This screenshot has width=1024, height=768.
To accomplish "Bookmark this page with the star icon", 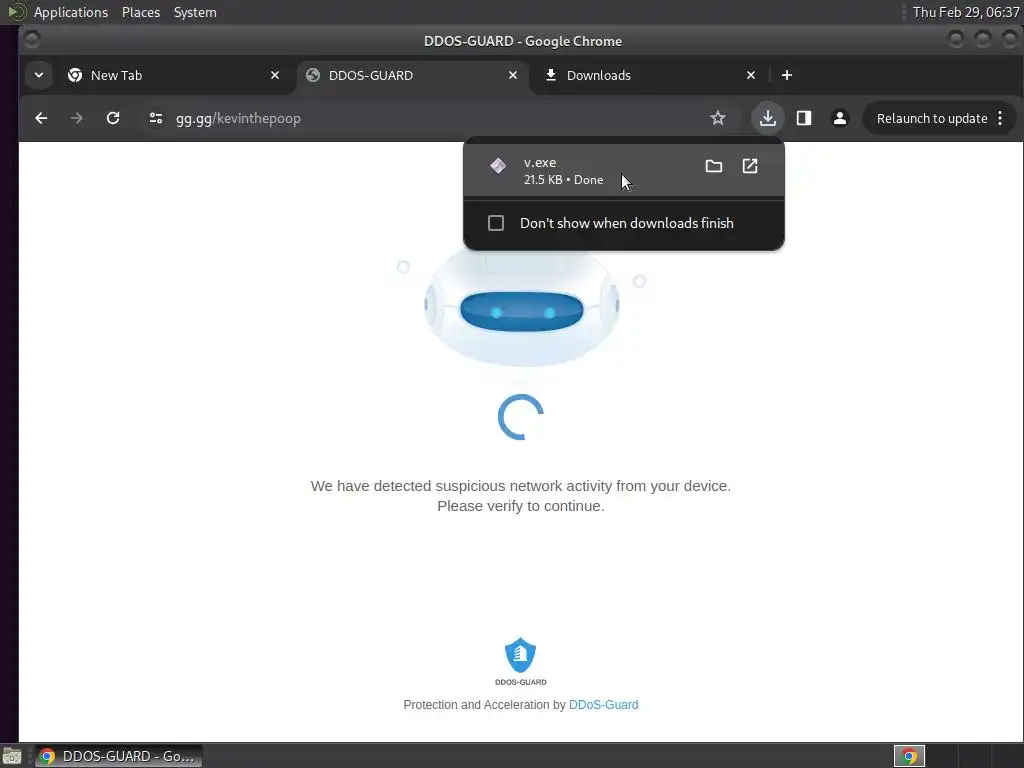I will [718, 118].
